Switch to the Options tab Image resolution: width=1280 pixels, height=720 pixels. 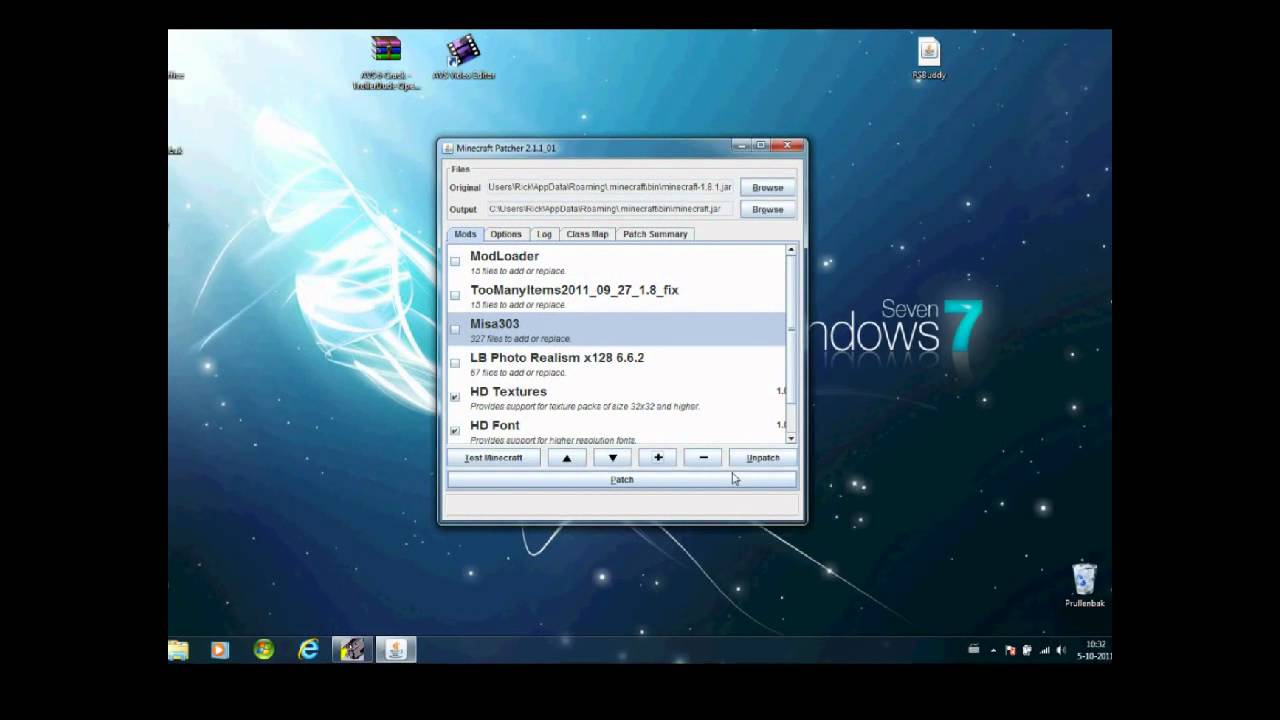pos(506,234)
